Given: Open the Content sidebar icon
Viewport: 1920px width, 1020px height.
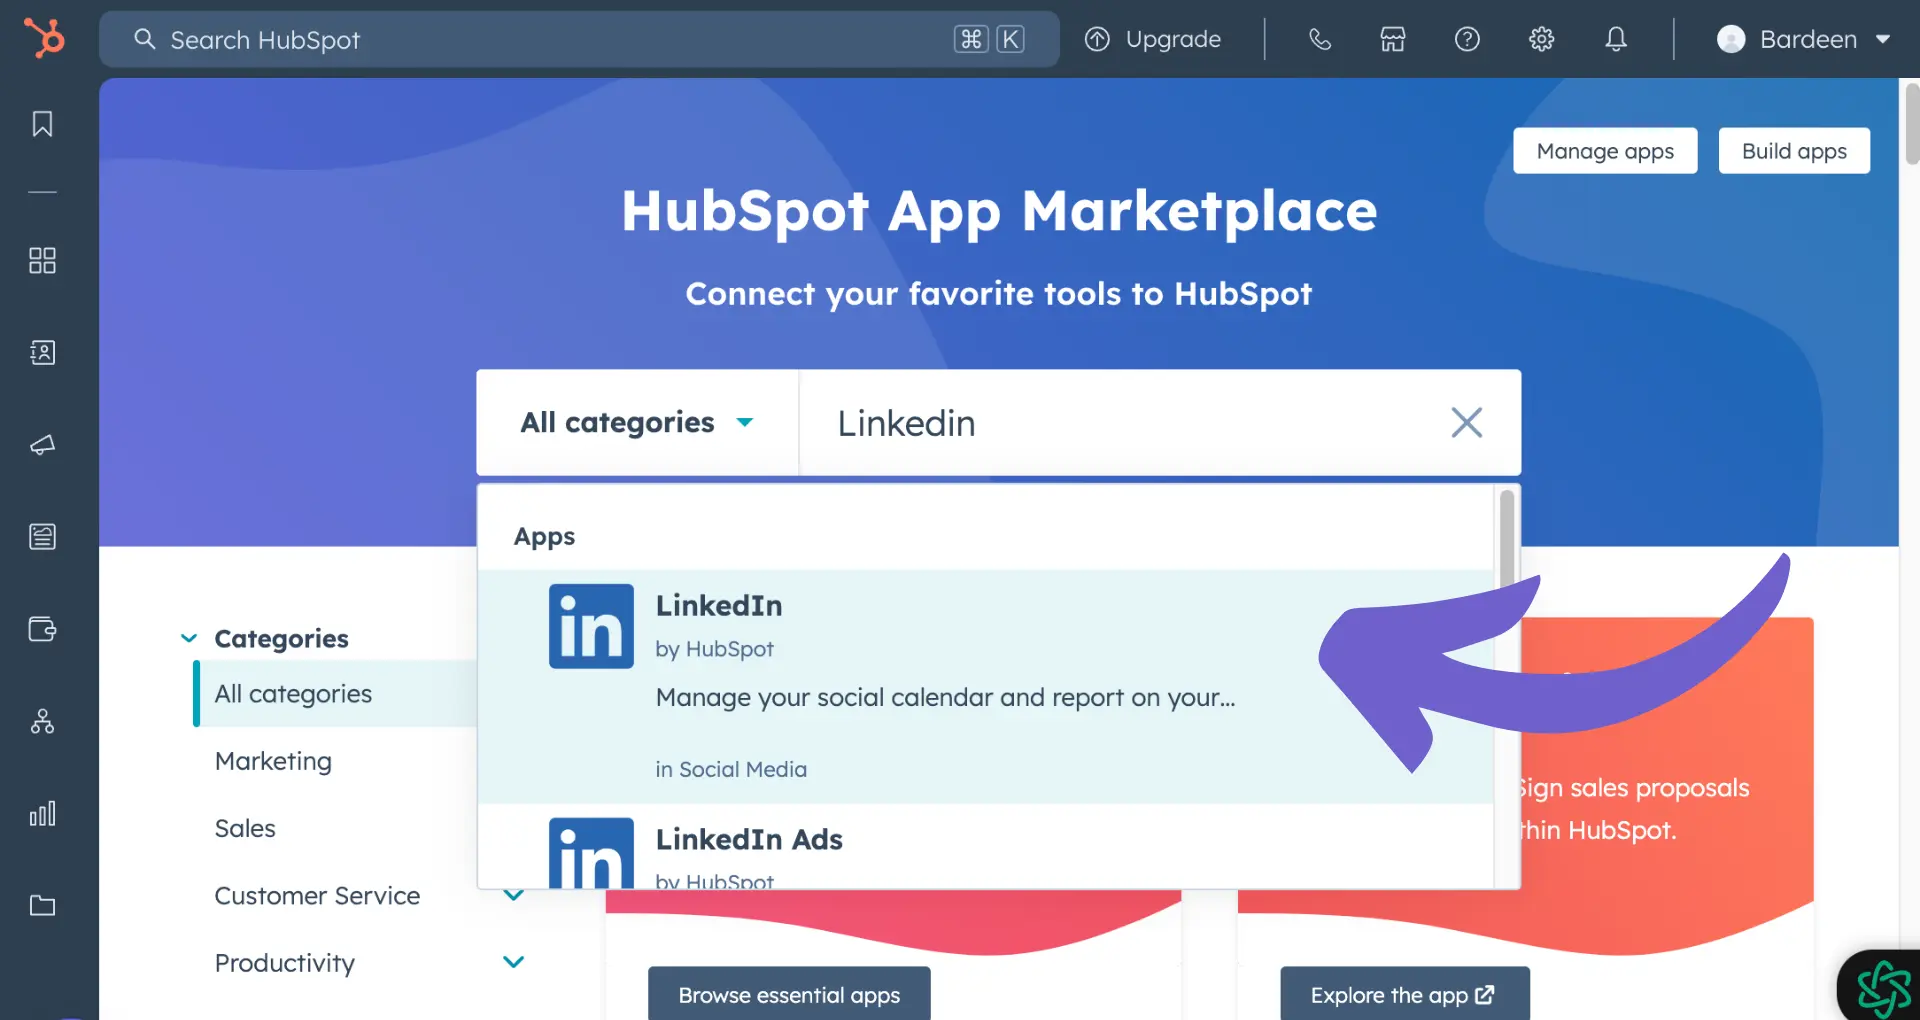Looking at the screenshot, I should pos(42,537).
